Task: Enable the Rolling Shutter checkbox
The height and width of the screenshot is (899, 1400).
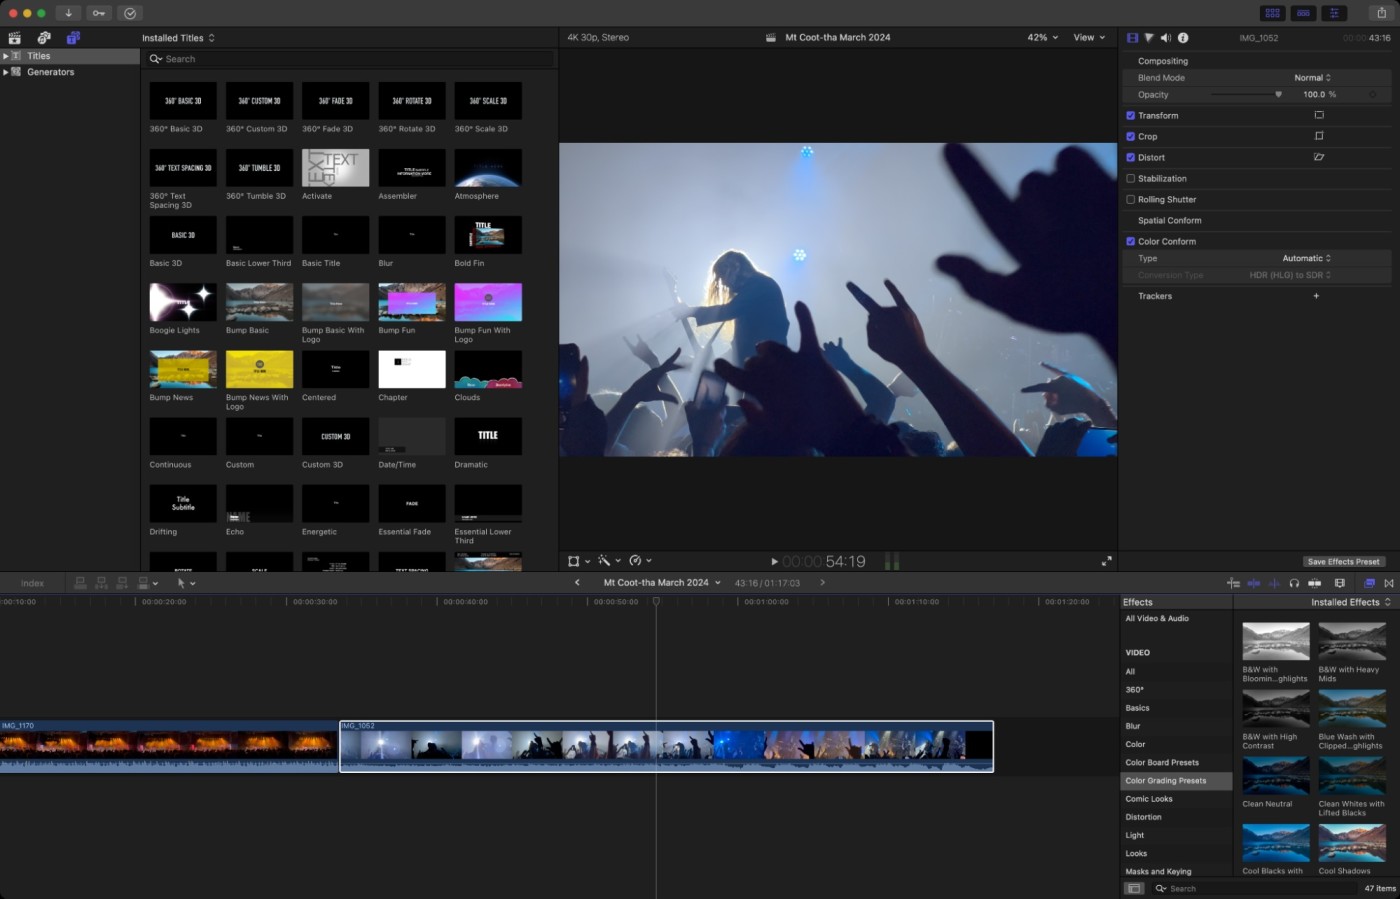Action: [1131, 199]
